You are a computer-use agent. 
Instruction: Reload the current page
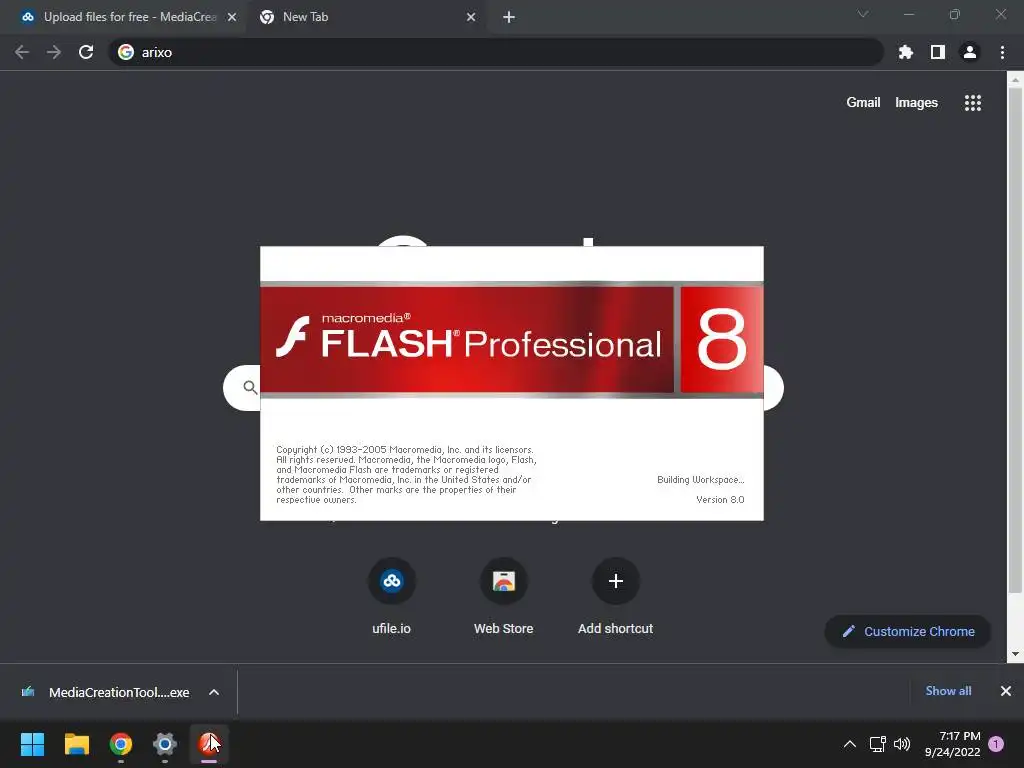[86, 52]
